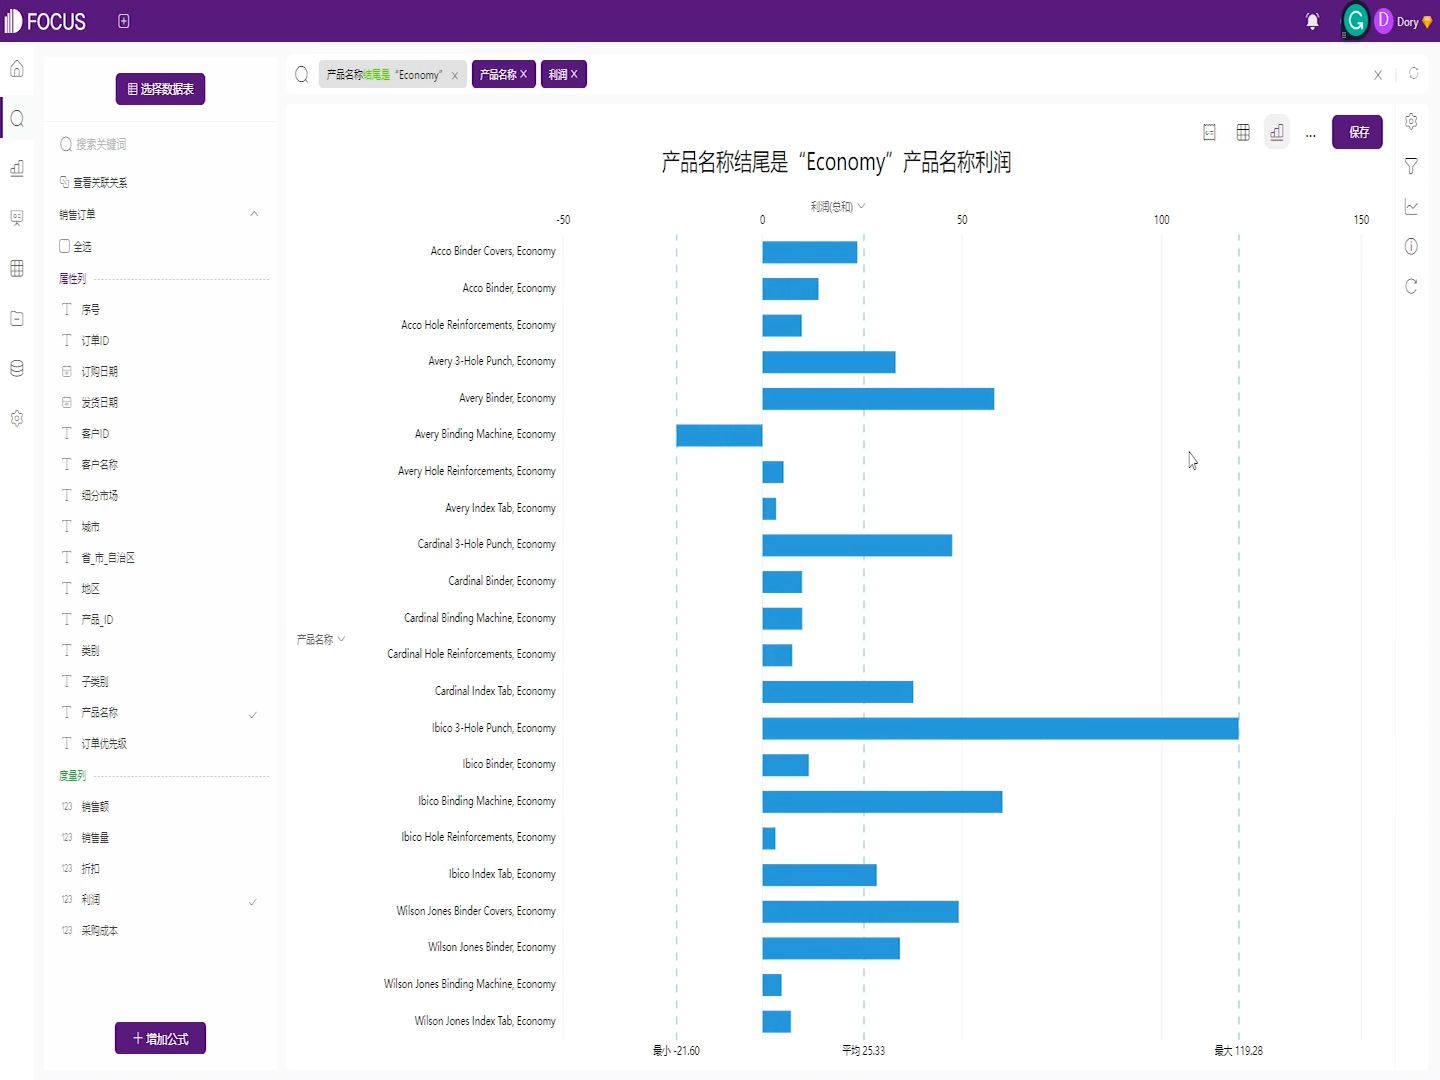1440x1080 pixels.
Task: Focus the 搜索关键词 search field
Action: point(160,144)
